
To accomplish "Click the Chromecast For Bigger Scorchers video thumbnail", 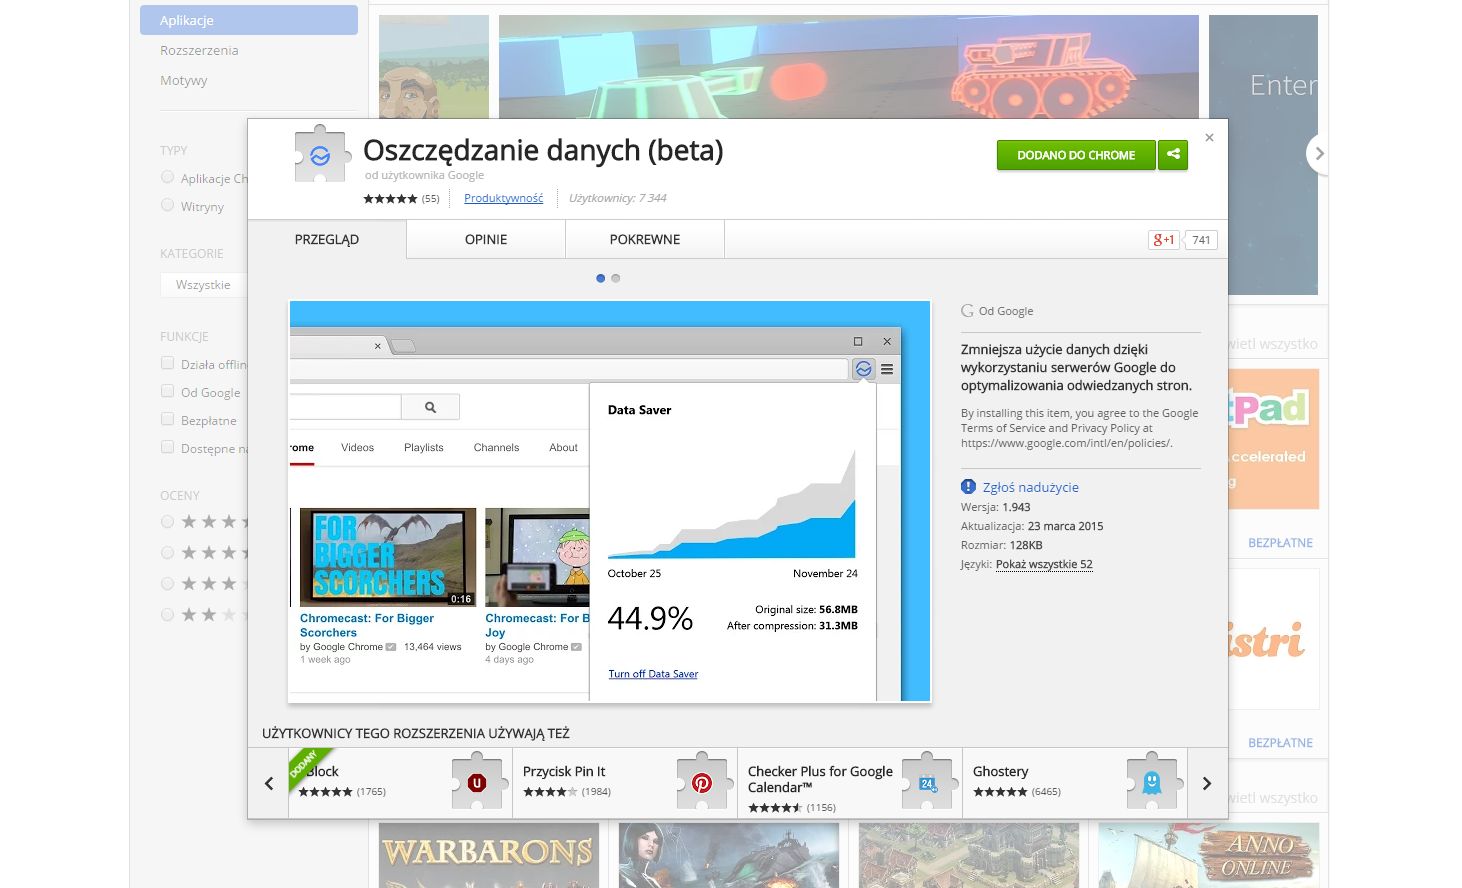I will pyautogui.click(x=388, y=557).
